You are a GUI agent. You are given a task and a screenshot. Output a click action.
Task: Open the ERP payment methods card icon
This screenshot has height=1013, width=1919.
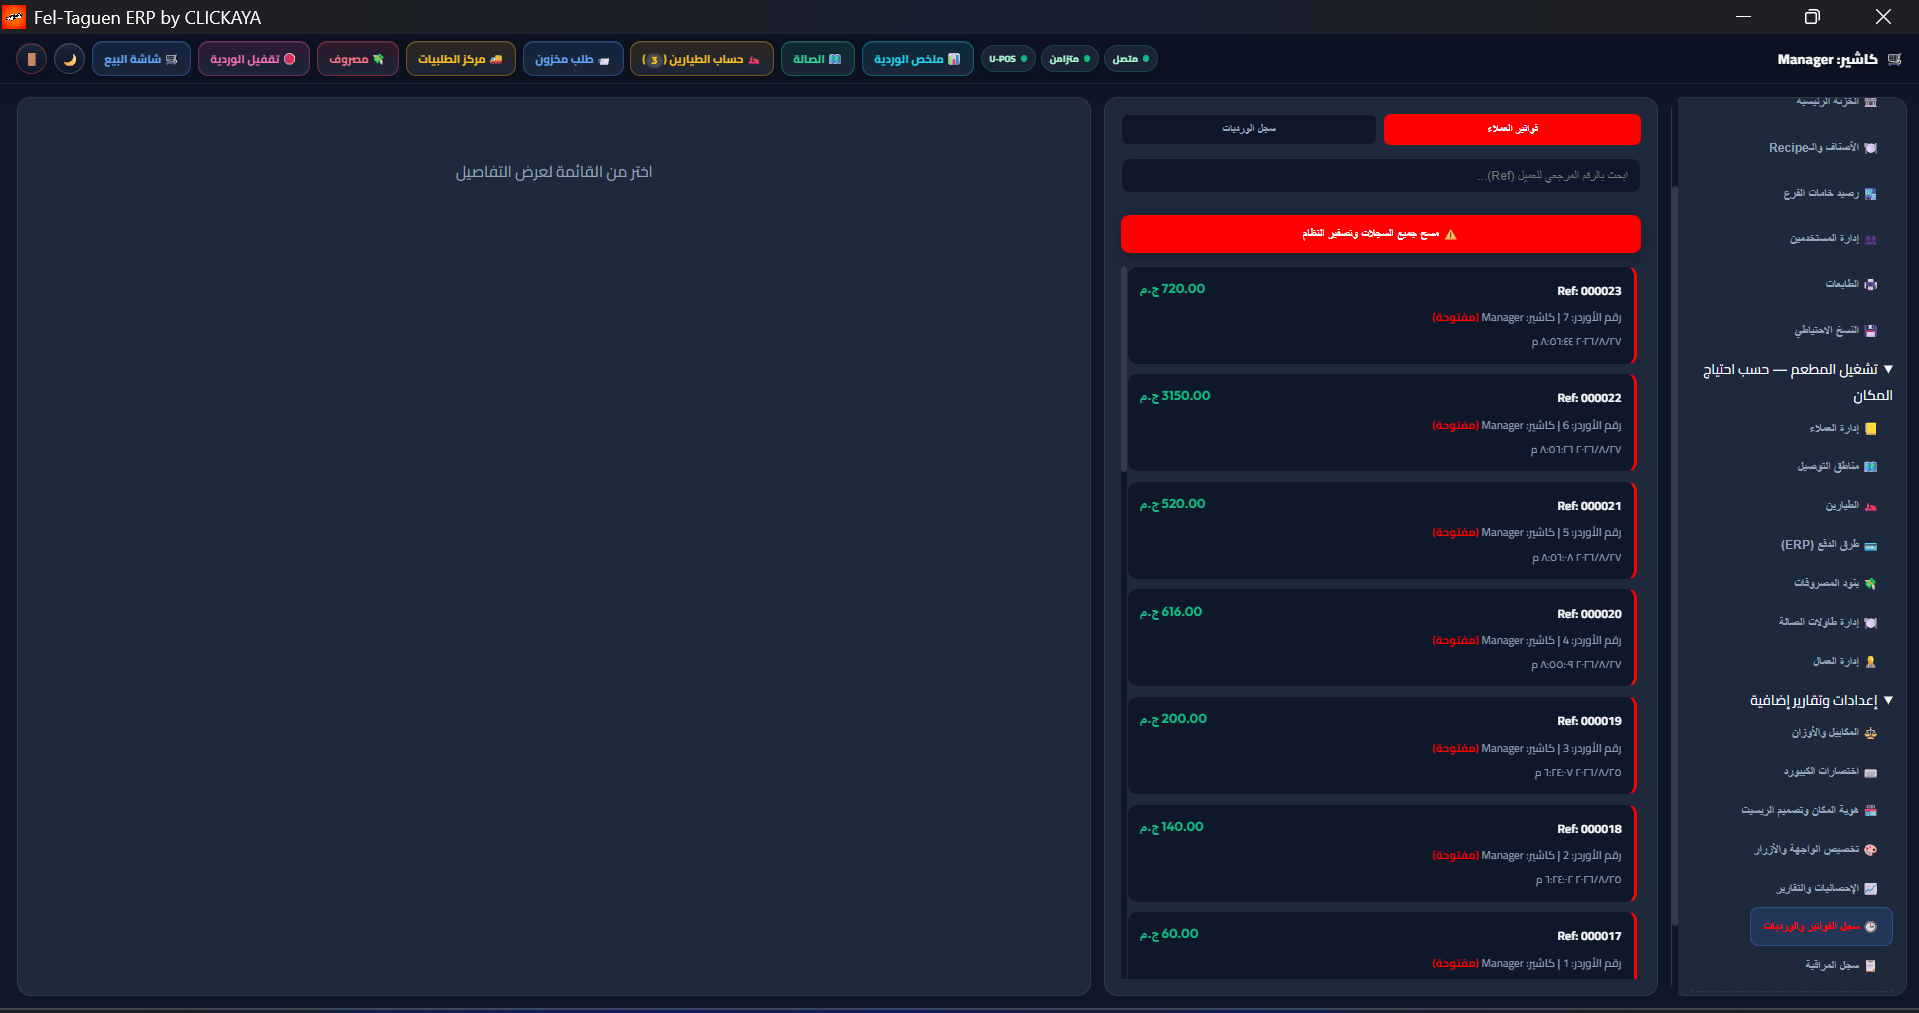1871,545
